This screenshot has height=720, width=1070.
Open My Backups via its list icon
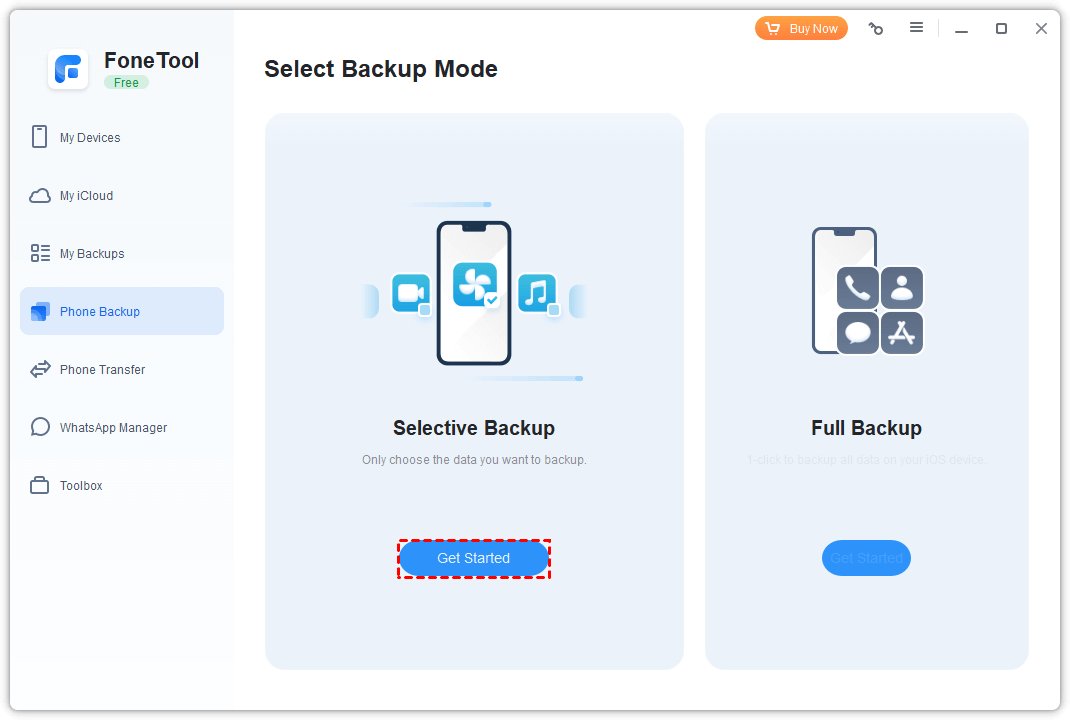pos(40,253)
